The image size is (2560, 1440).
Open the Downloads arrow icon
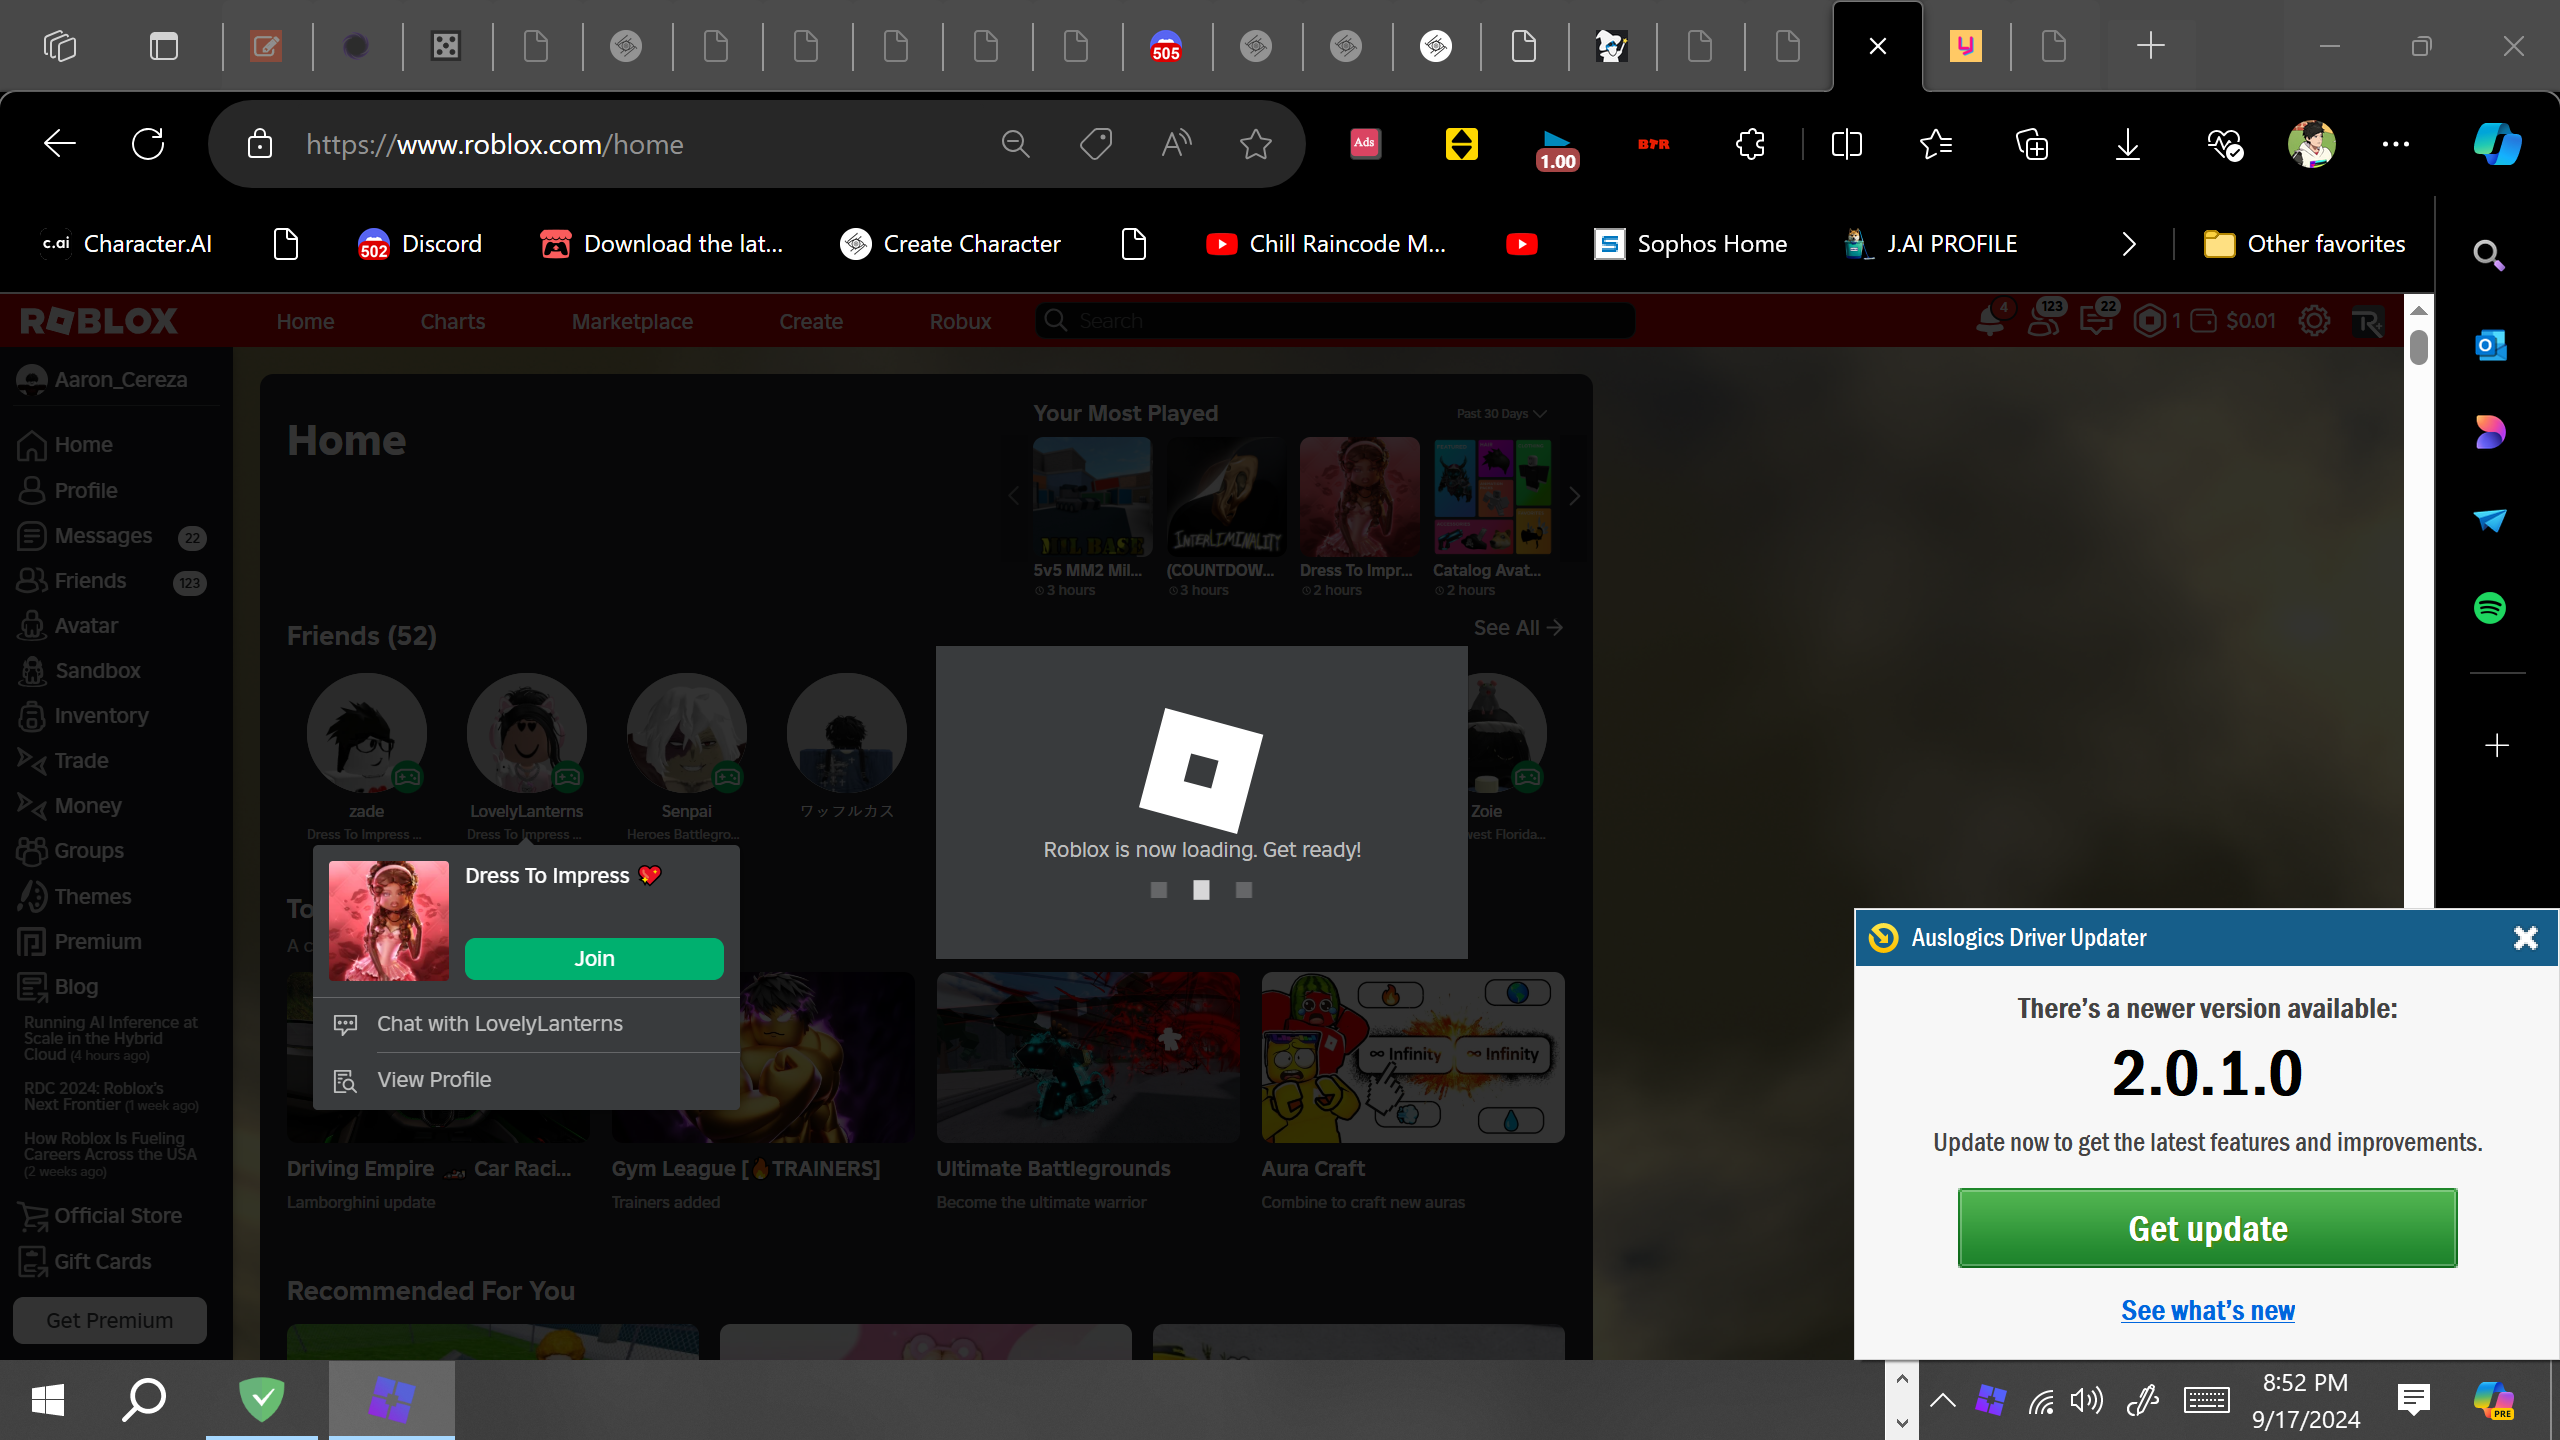[2127, 144]
